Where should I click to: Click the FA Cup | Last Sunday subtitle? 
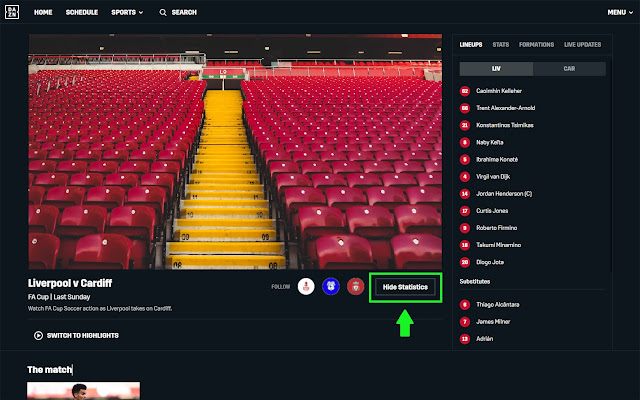point(59,297)
